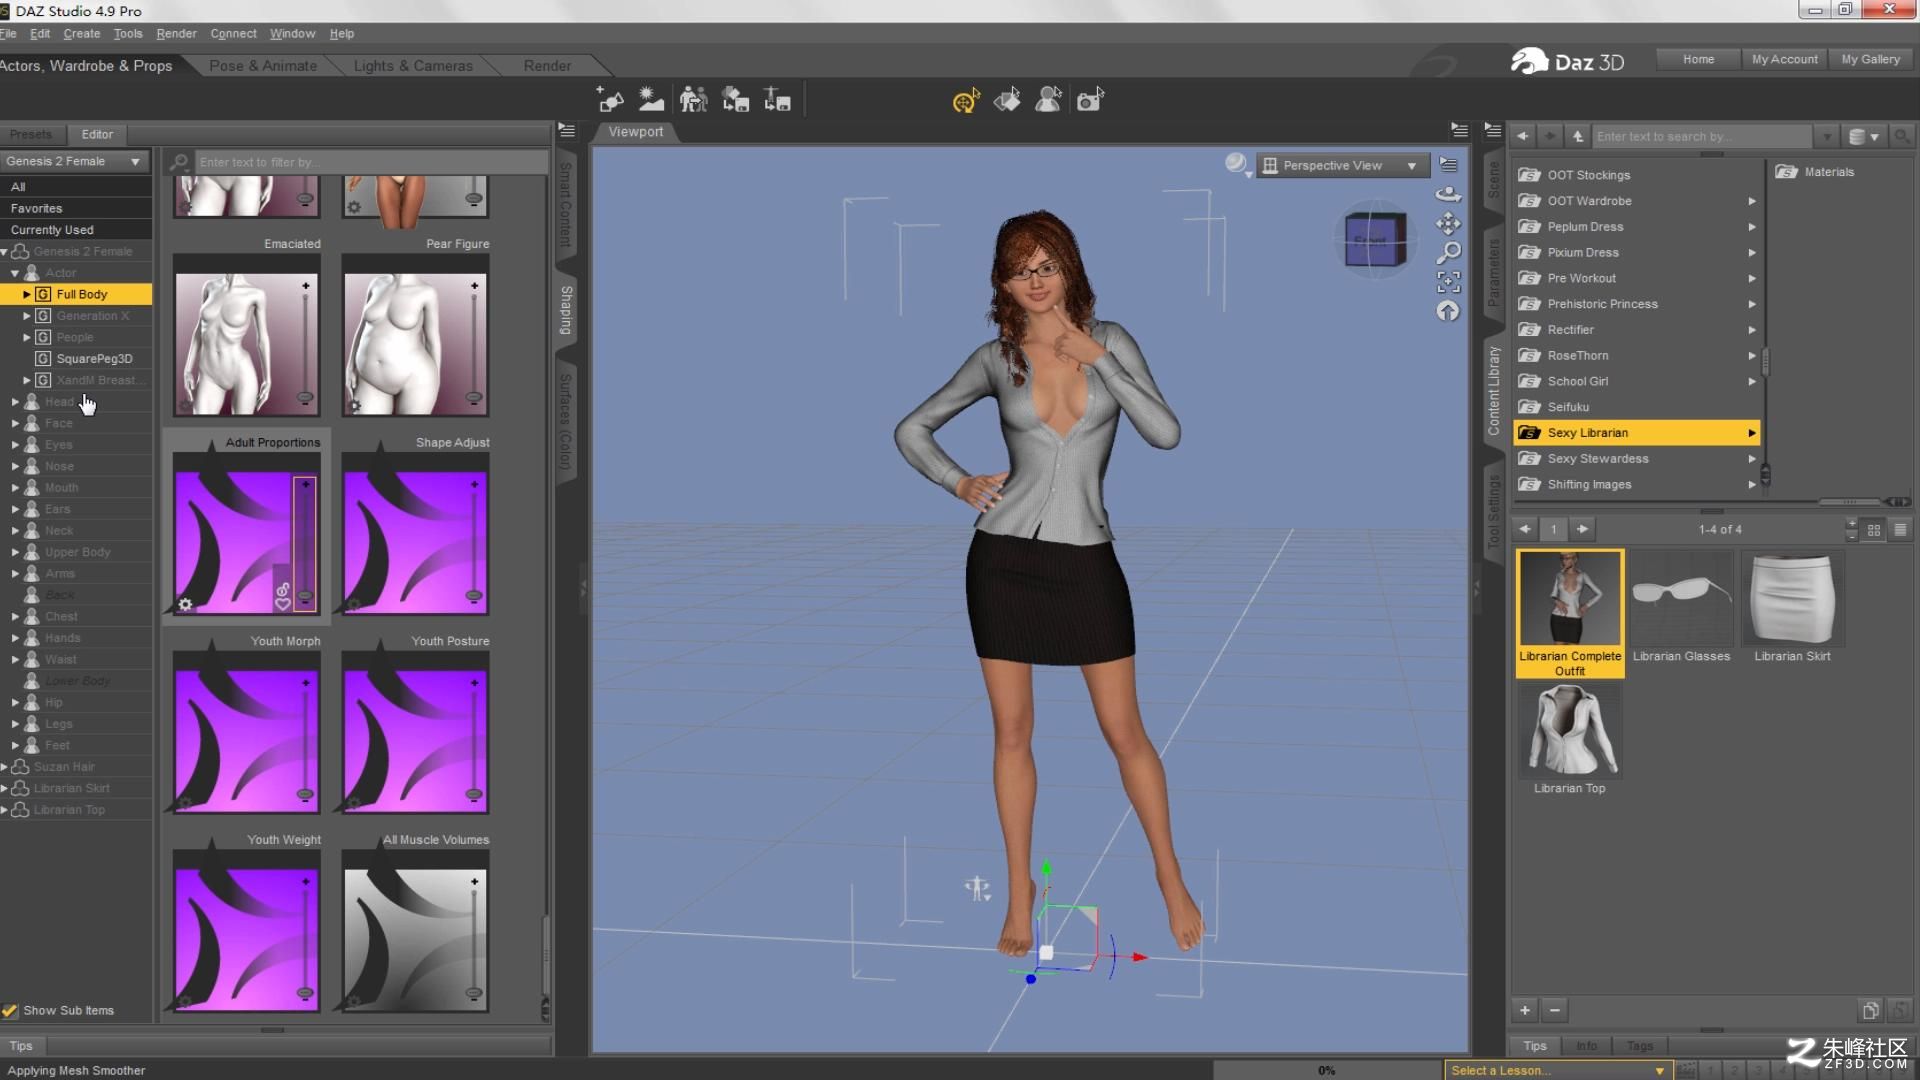The width and height of the screenshot is (1920, 1080).
Task: Open the School Girl folder
Action: [x=1637, y=381]
